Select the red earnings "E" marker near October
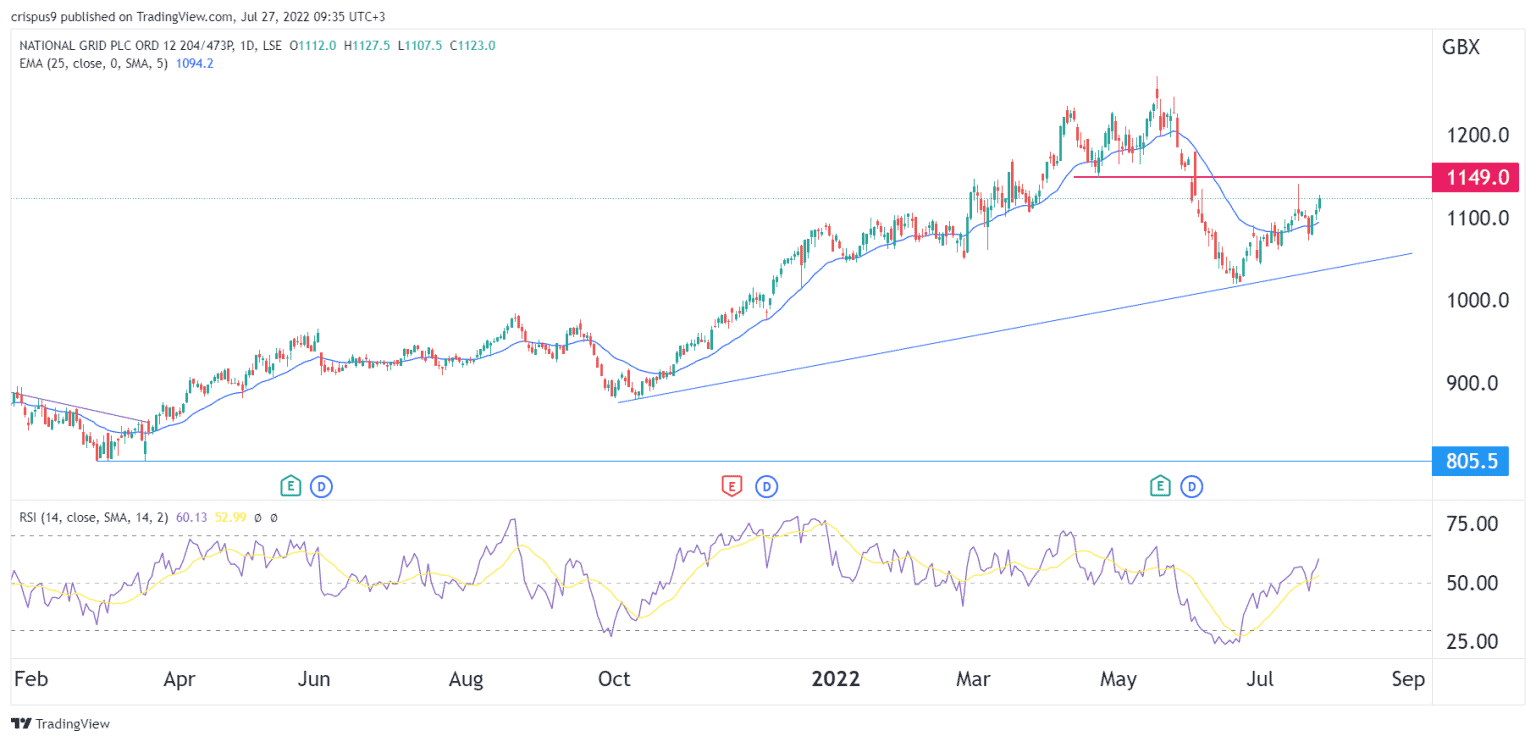This screenshot has width=1536, height=742. tap(733, 486)
